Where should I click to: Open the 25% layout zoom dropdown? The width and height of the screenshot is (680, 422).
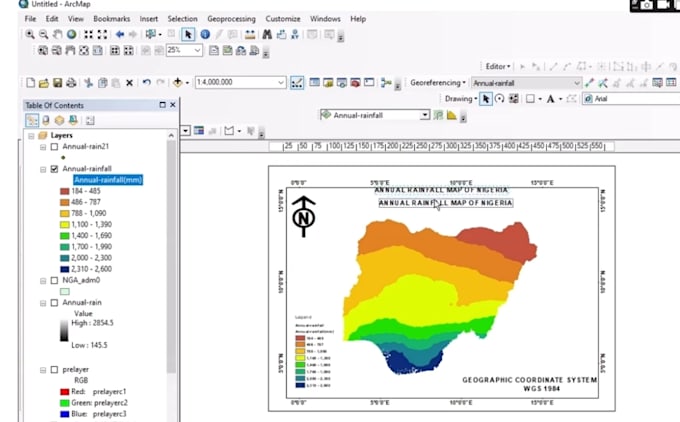click(197, 50)
